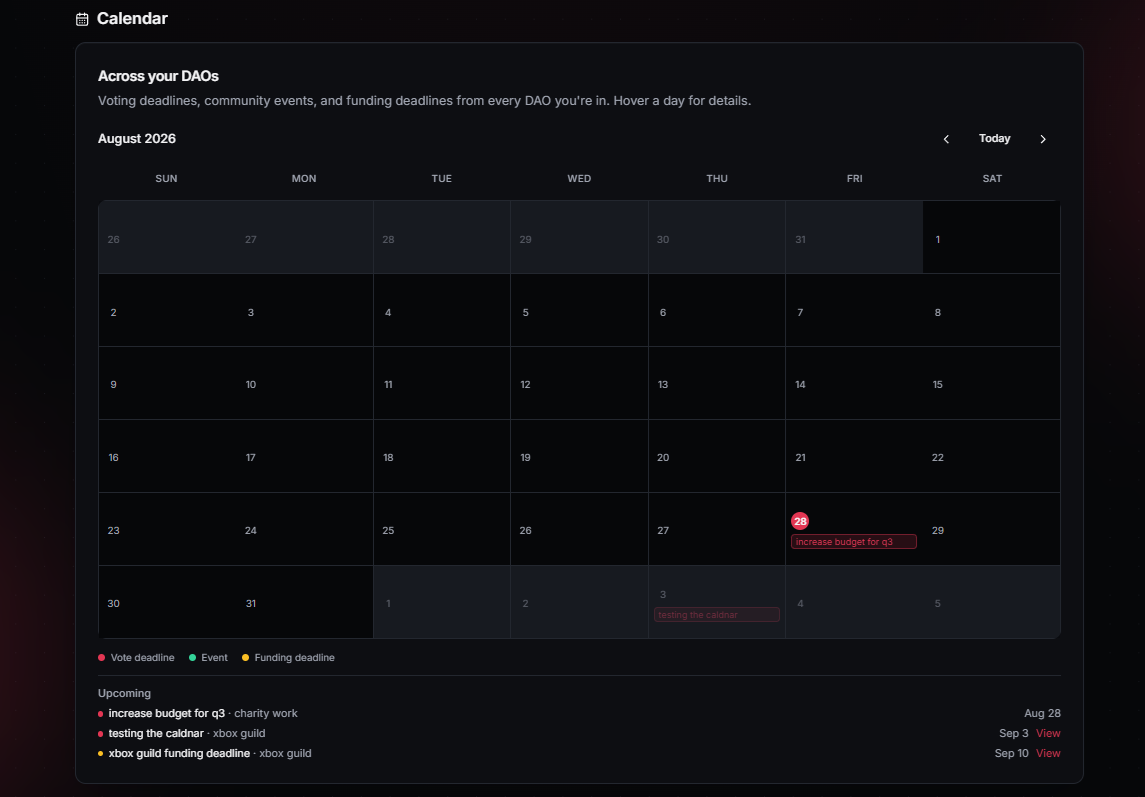The height and width of the screenshot is (797, 1145).
Task: Click View link for the Sep 10 entry
Action: tap(1048, 753)
